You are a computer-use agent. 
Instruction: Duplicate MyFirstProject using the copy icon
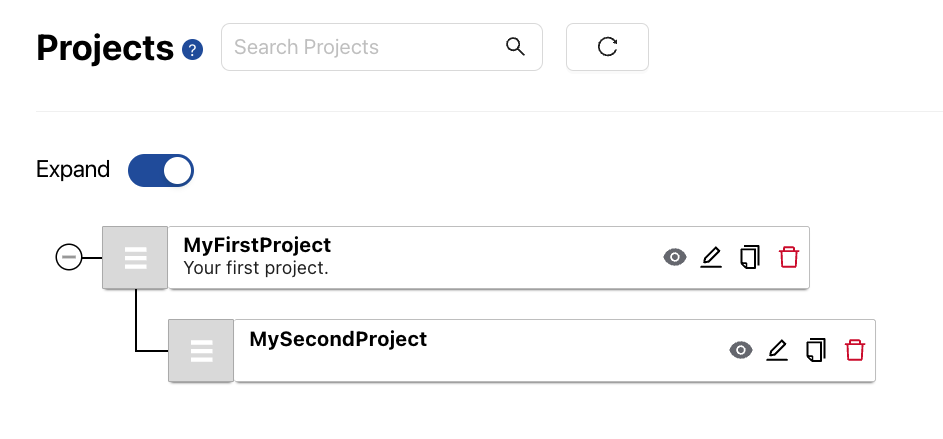coord(749,257)
